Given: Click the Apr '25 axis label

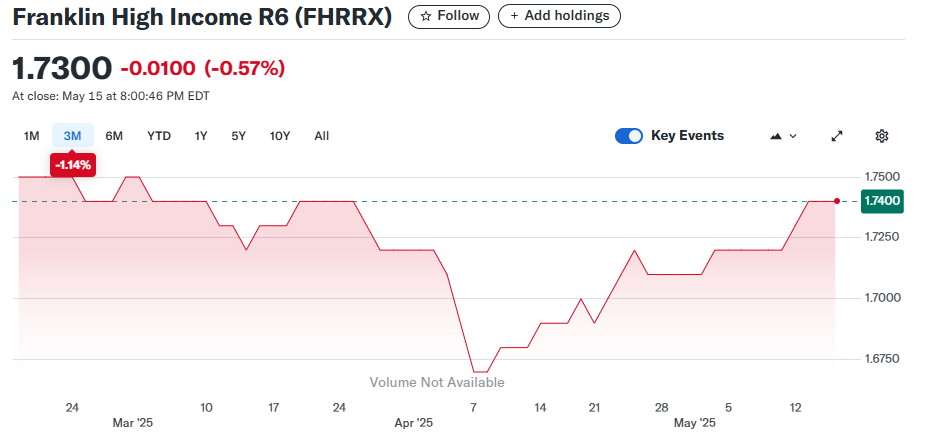Looking at the screenshot, I should 414,424.
